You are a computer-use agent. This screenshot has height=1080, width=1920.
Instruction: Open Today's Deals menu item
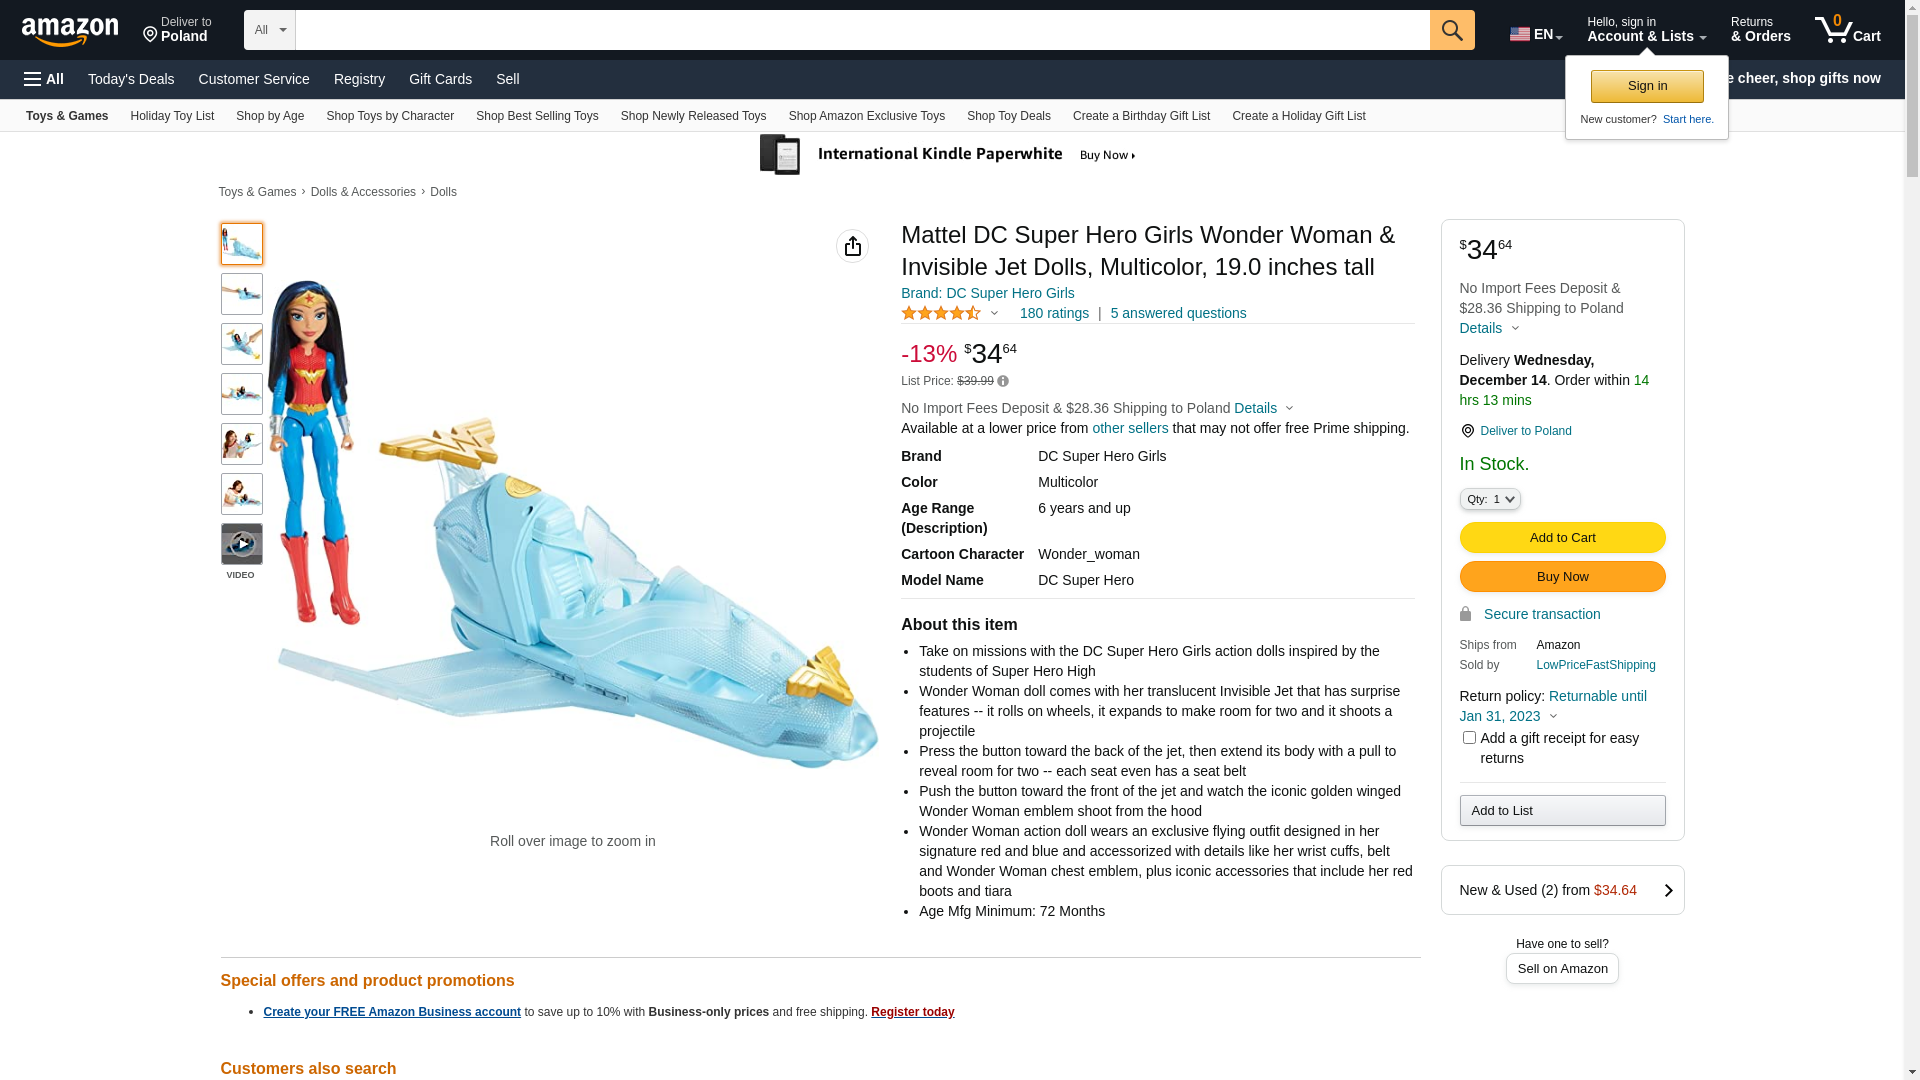(131, 79)
